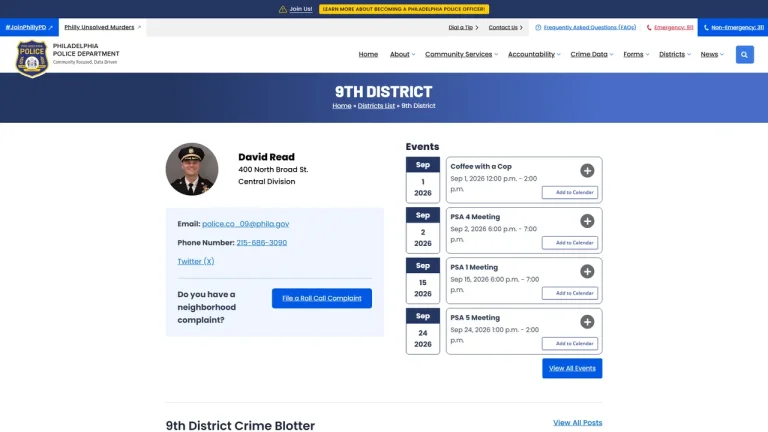Open Philly Unsolved Murders link
The width and height of the screenshot is (768, 432).
pos(102,27)
